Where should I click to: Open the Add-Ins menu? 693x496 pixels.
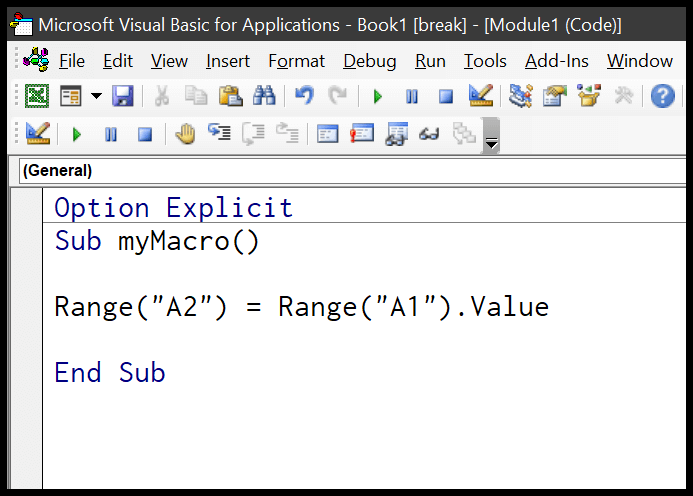pyautogui.click(x=557, y=61)
